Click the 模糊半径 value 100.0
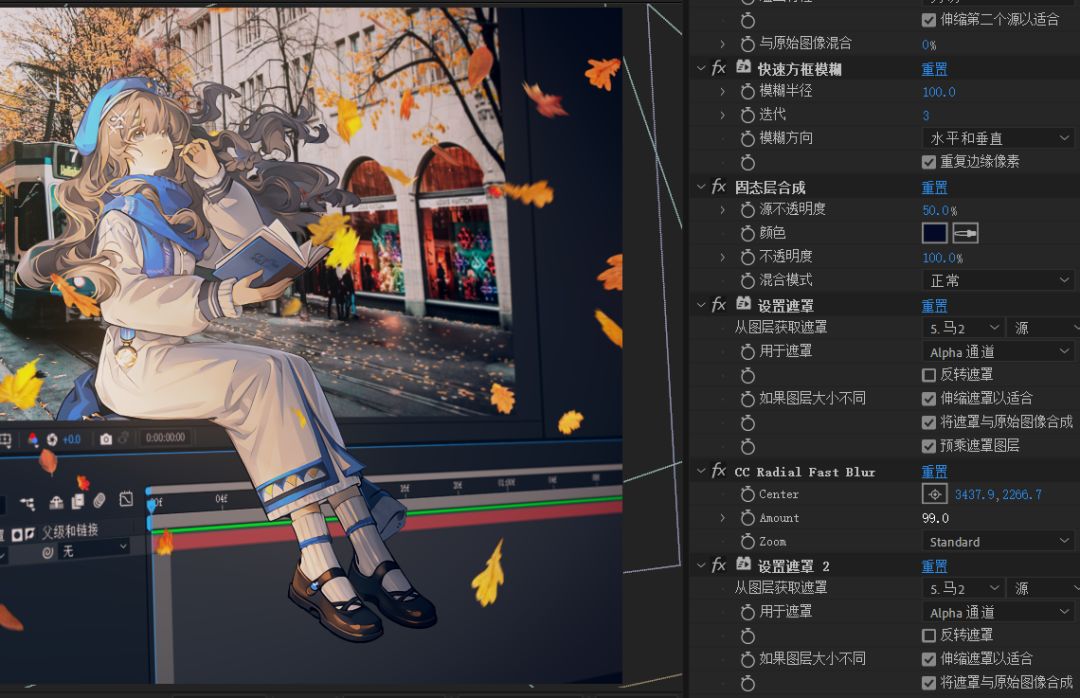The height and width of the screenshot is (698, 1080). click(x=938, y=92)
